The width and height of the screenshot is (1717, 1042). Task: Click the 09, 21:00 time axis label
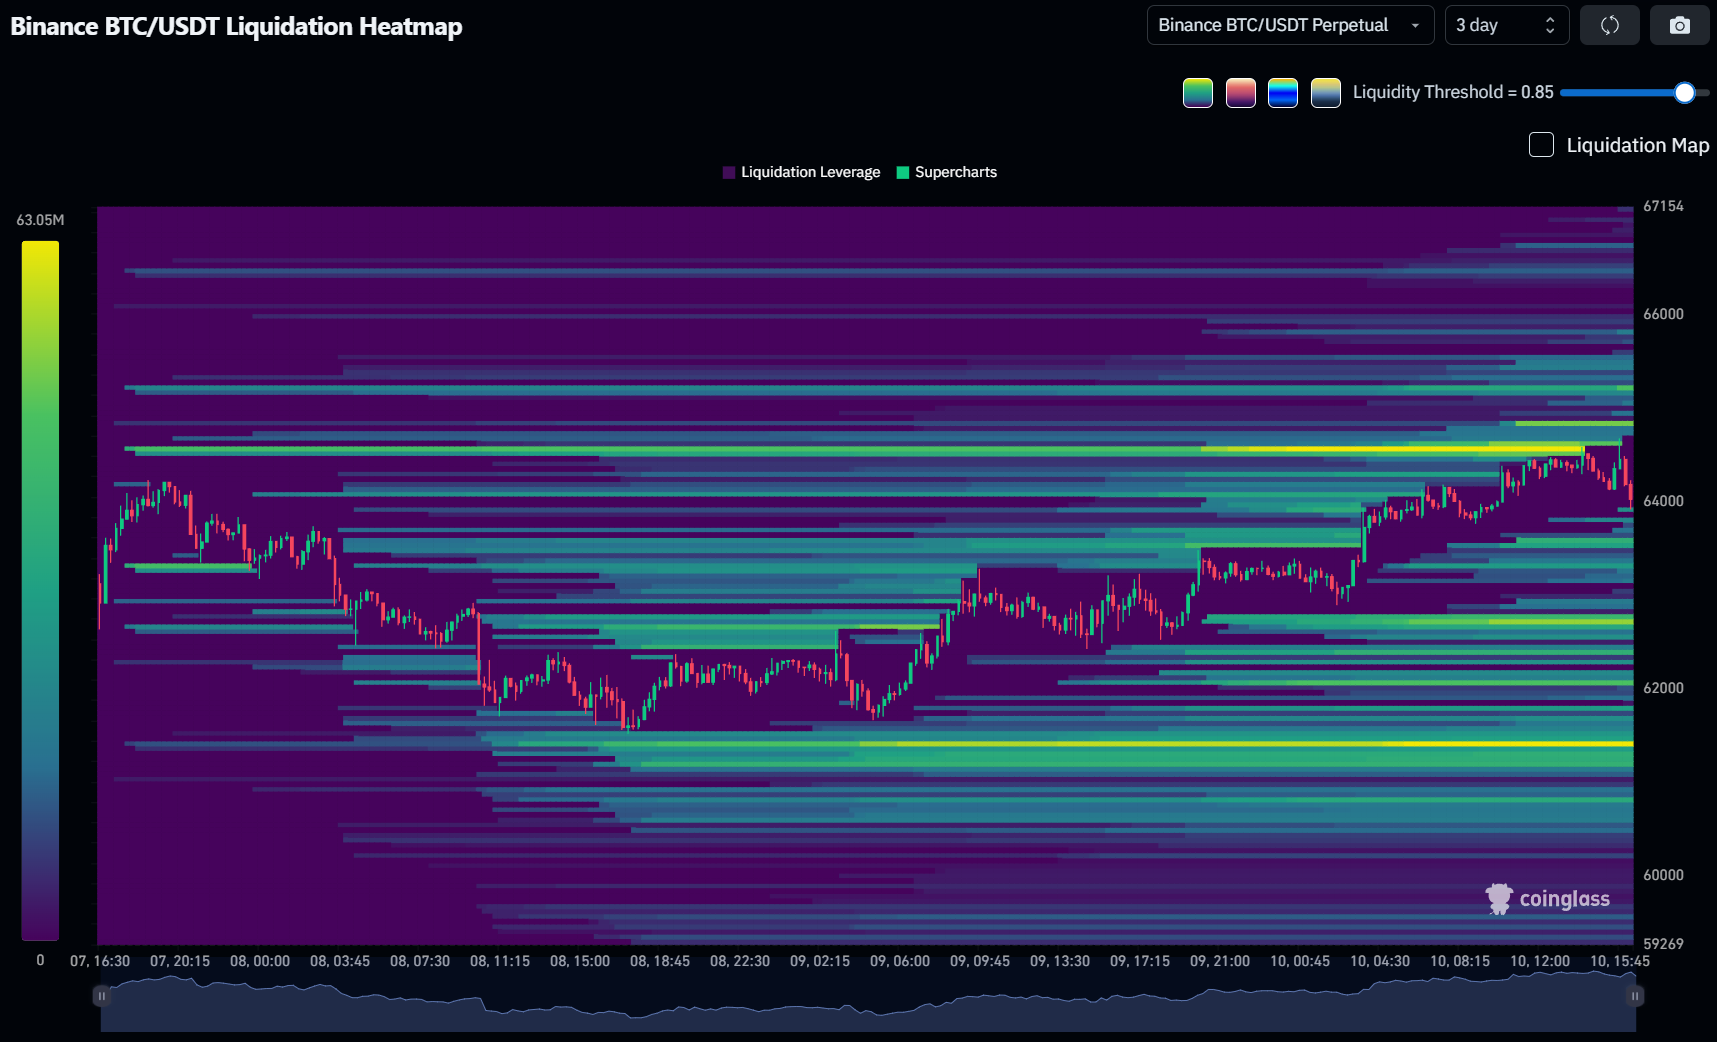(x=1220, y=961)
